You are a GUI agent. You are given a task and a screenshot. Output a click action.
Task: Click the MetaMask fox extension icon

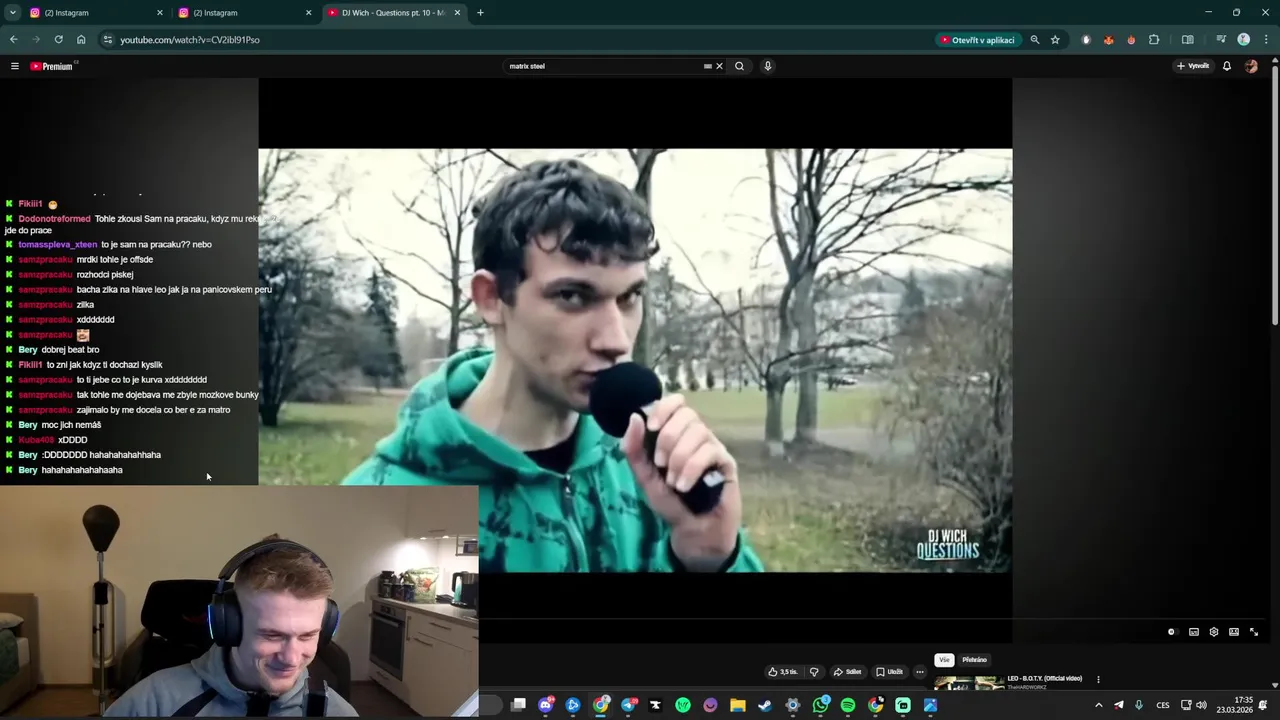[1108, 40]
